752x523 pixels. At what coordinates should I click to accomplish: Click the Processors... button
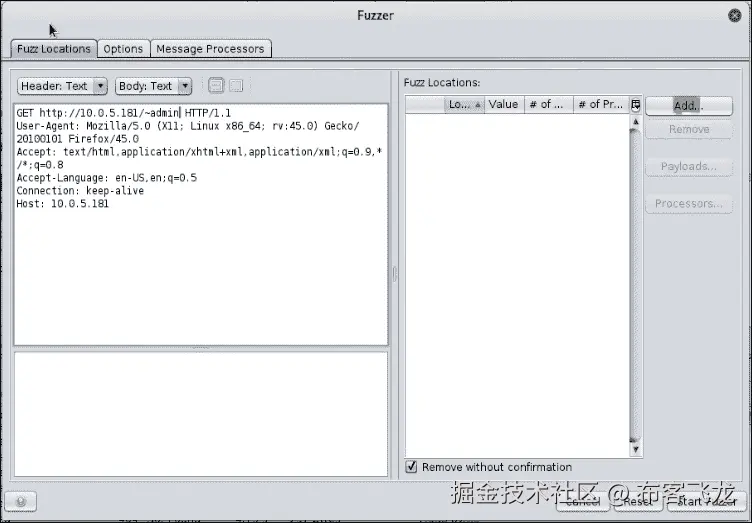[x=689, y=204]
